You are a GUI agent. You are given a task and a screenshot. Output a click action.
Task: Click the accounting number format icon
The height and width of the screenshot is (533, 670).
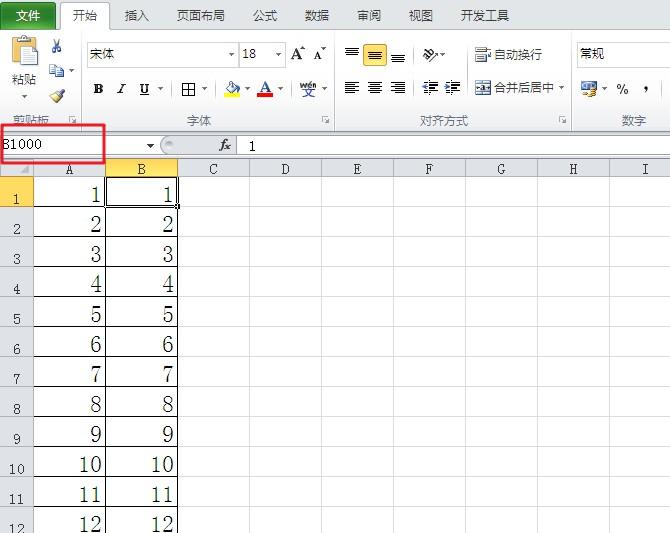(589, 89)
